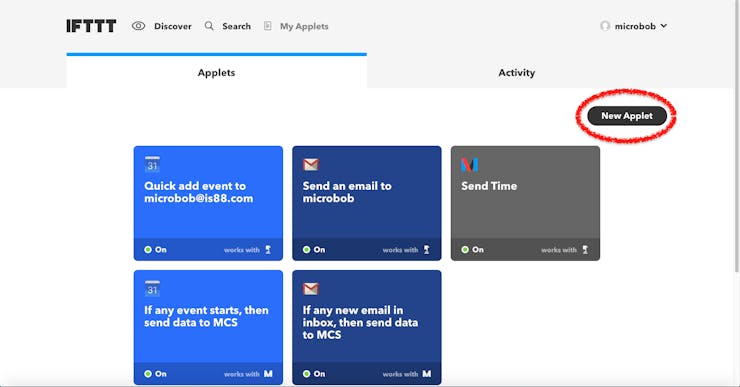Open the Search link

236,26
